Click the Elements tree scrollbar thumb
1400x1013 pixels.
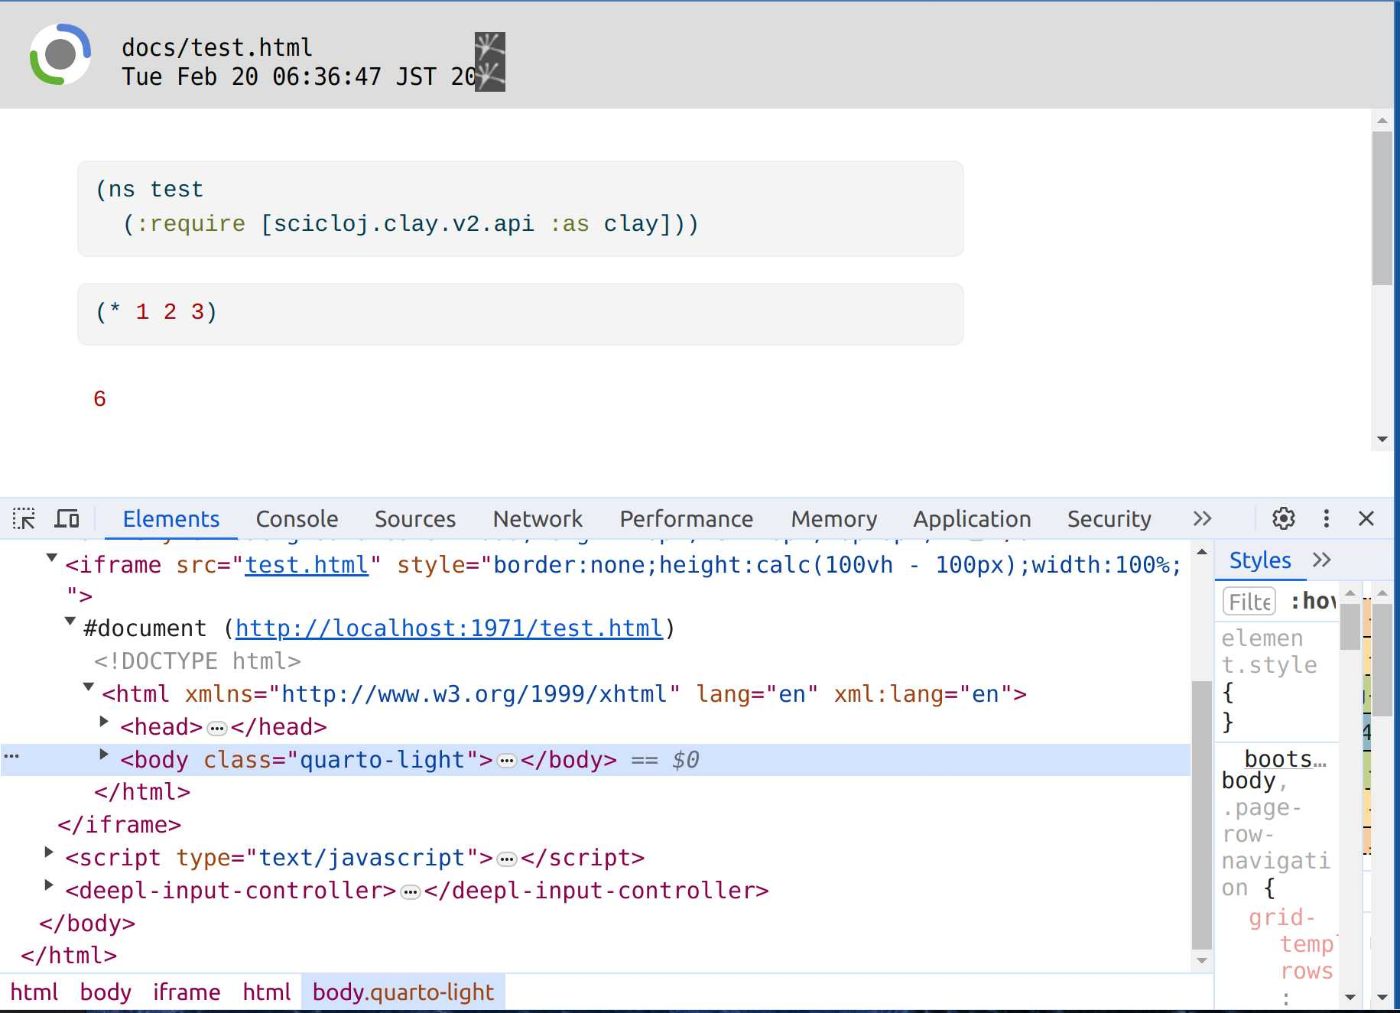pyautogui.click(x=1202, y=814)
